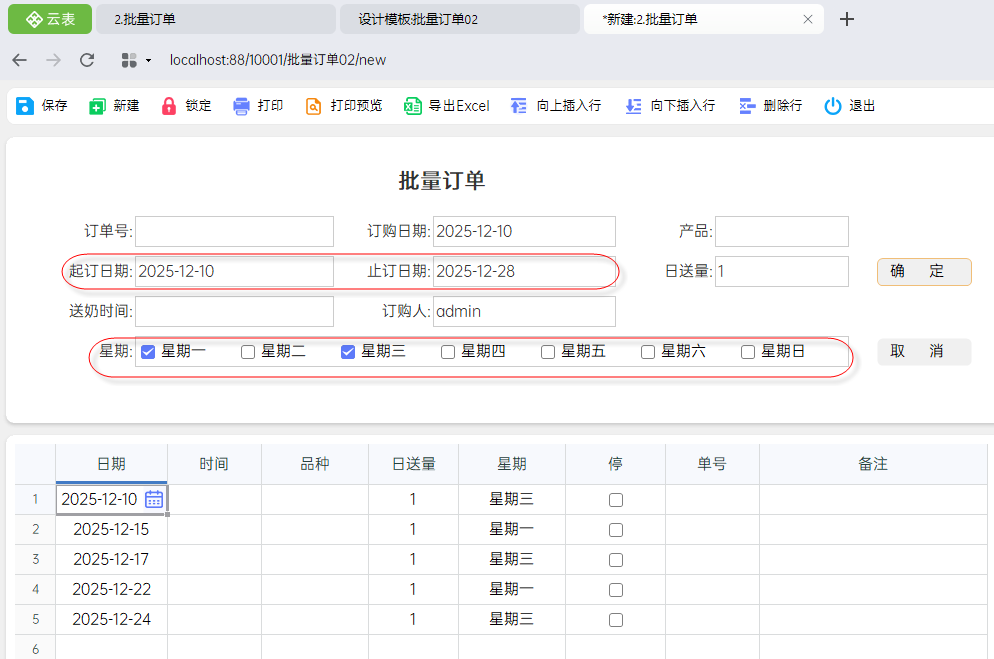Click the Lock (锁定) toolbar icon
The image size is (994, 659).
pyautogui.click(x=169, y=106)
